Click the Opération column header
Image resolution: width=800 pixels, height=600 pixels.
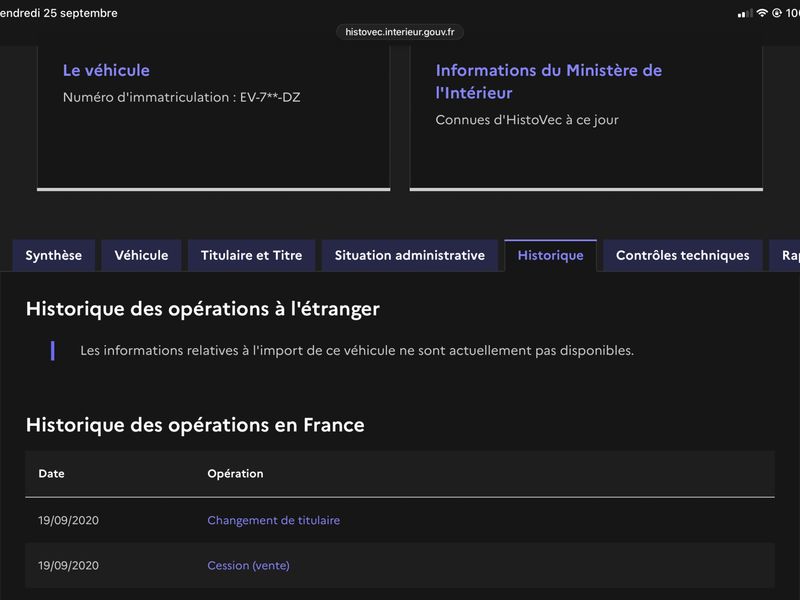235,473
